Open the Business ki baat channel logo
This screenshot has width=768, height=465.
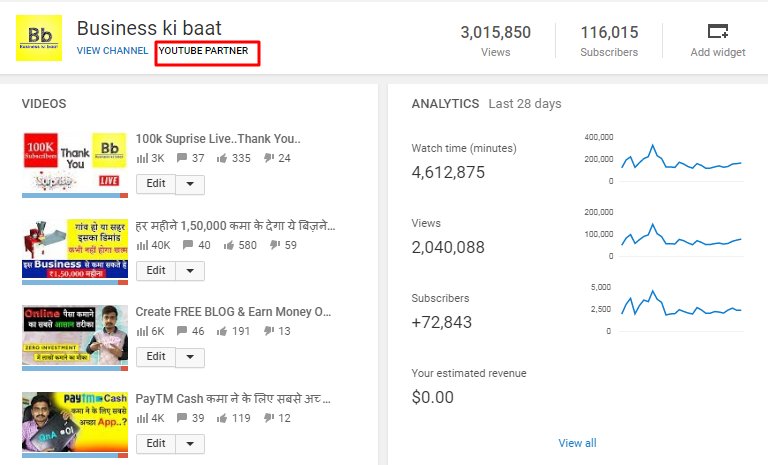tap(39, 38)
